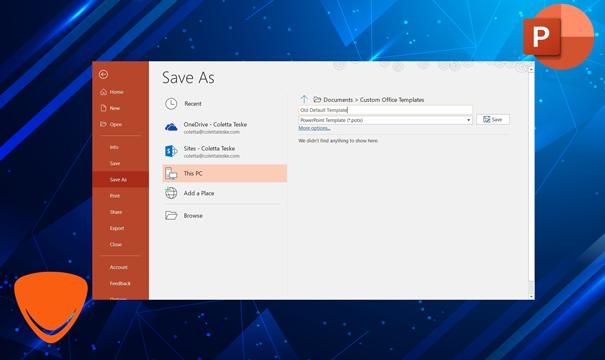Open the Print page

pyautogui.click(x=115, y=196)
